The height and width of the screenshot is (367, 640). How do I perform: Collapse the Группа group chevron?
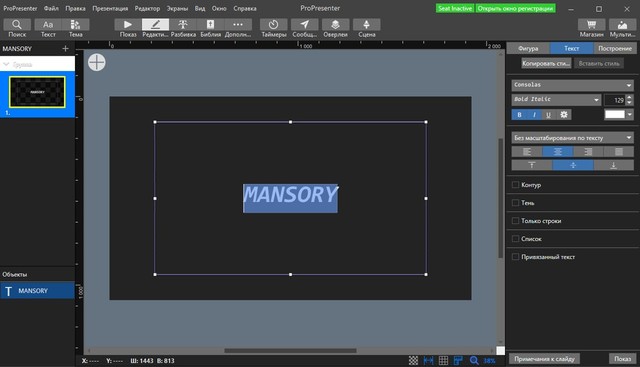(x=6, y=65)
